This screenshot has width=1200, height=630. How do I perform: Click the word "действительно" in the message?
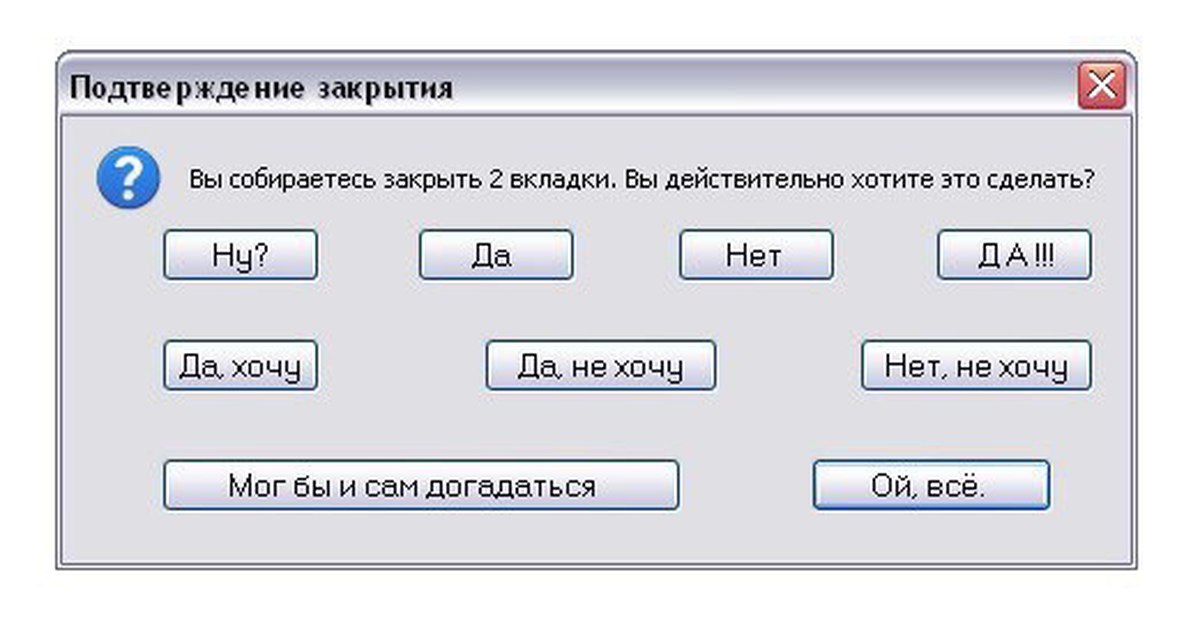click(743, 182)
